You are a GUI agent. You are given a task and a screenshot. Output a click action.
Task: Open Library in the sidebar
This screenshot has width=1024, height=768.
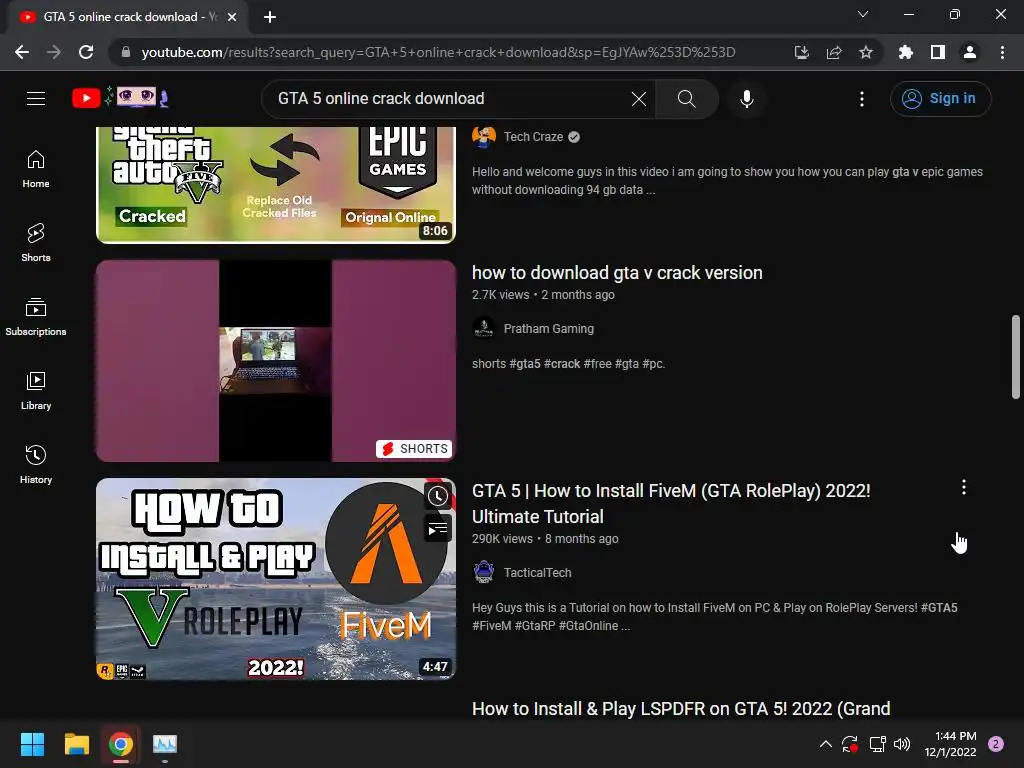coord(36,391)
